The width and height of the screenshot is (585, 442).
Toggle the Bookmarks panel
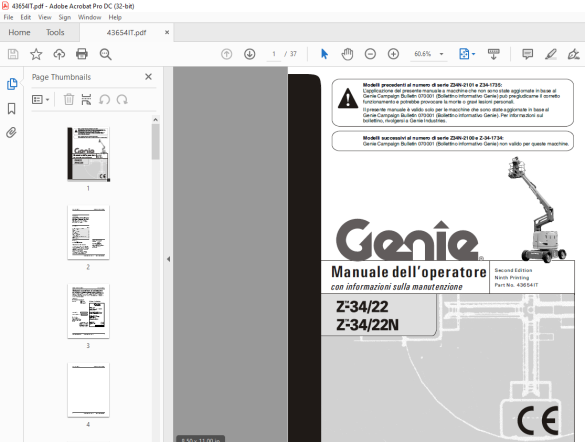(12, 109)
